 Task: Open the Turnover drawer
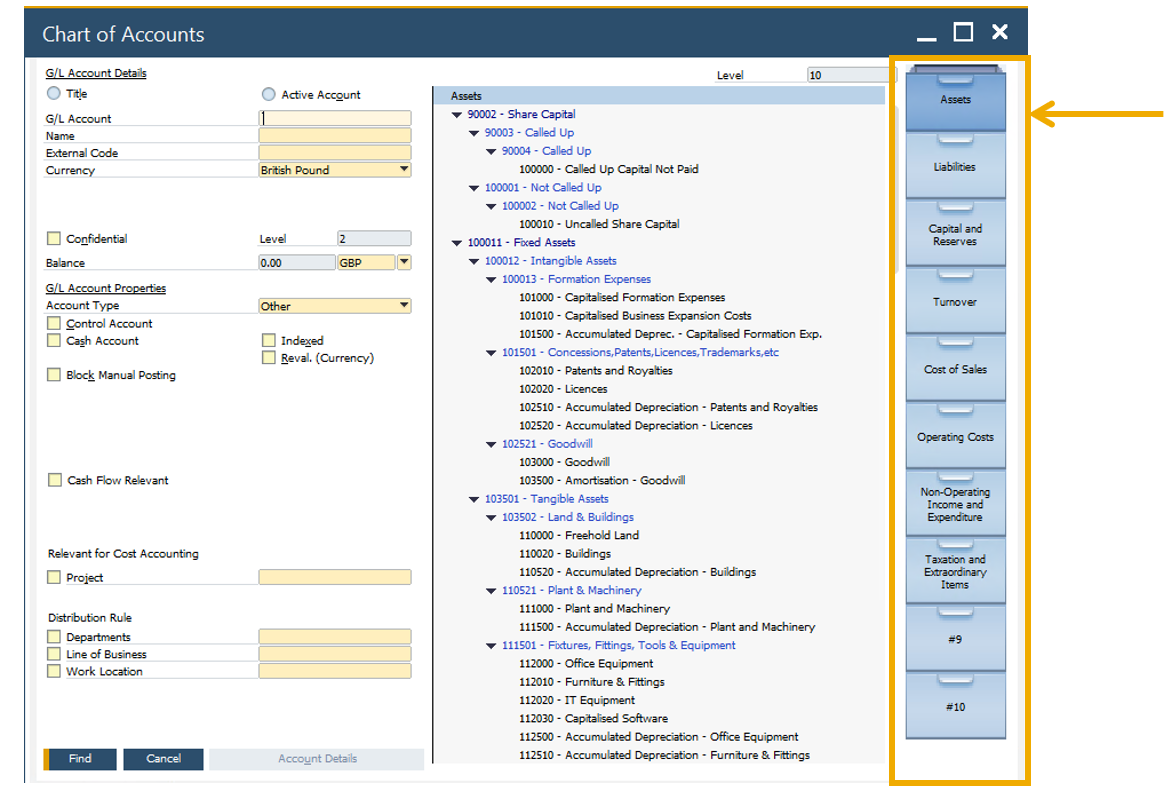click(955, 302)
